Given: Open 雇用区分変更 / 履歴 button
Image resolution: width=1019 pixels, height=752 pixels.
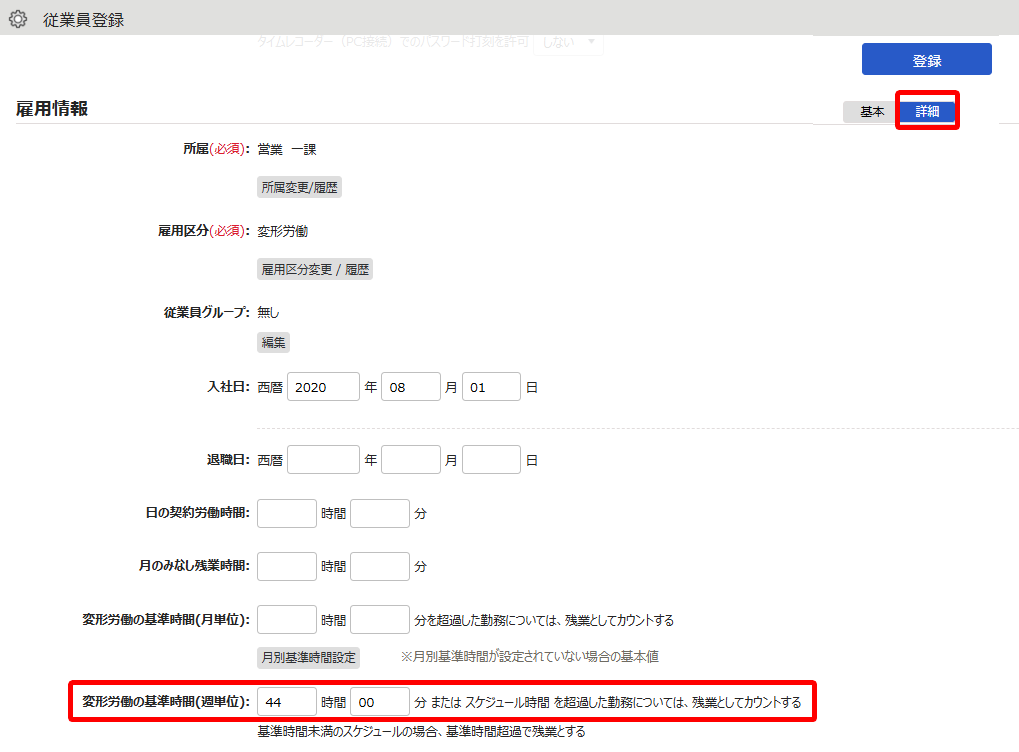Looking at the screenshot, I should point(315,269).
